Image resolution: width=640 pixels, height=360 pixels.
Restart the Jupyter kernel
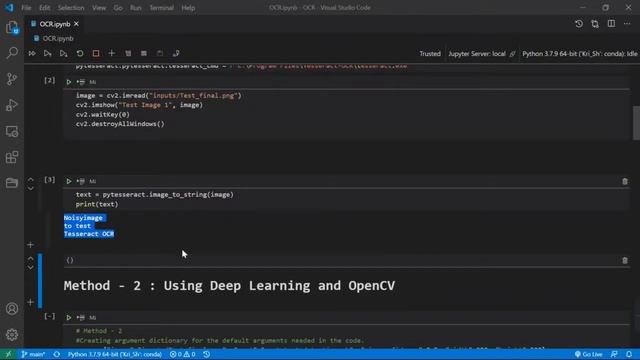click(80, 53)
